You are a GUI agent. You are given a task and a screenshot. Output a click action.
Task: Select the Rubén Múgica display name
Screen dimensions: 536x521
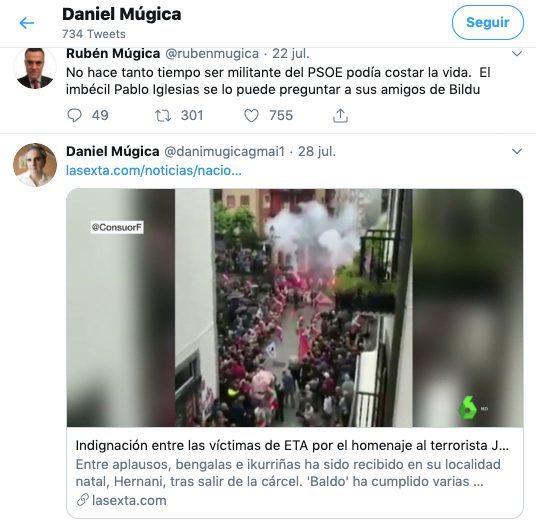click(113, 53)
